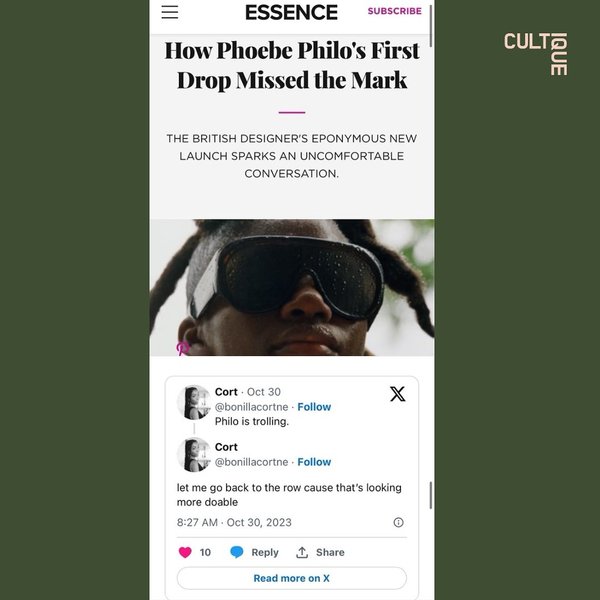Click the article headline about Phoebe Philo
Screen dimensions: 600x600
pyautogui.click(x=292, y=65)
